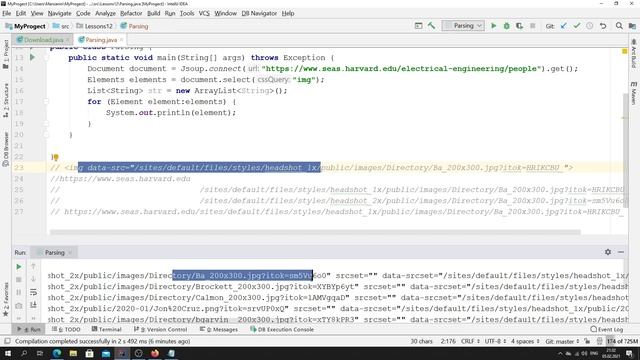Open Terminal tool window tab
The height and width of the screenshot is (360, 640).
click(x=107, y=329)
